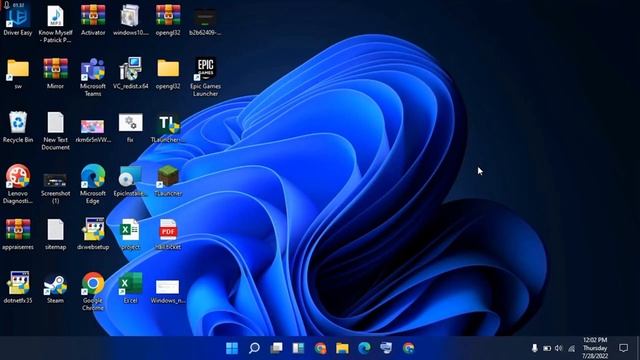This screenshot has width=640, height=360.
Task: Open taskbar Search
Action: (254, 348)
